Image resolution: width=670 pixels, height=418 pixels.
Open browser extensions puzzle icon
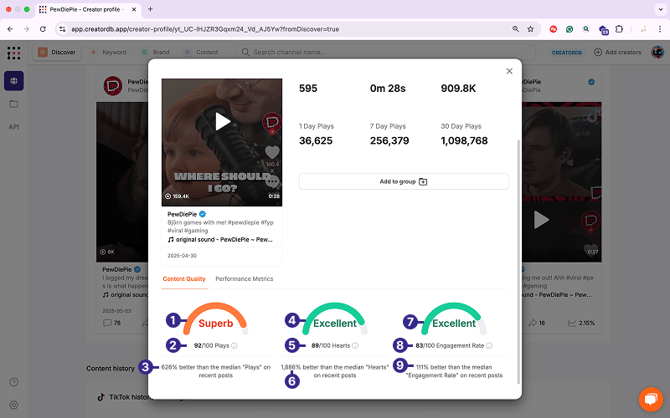pos(619,29)
